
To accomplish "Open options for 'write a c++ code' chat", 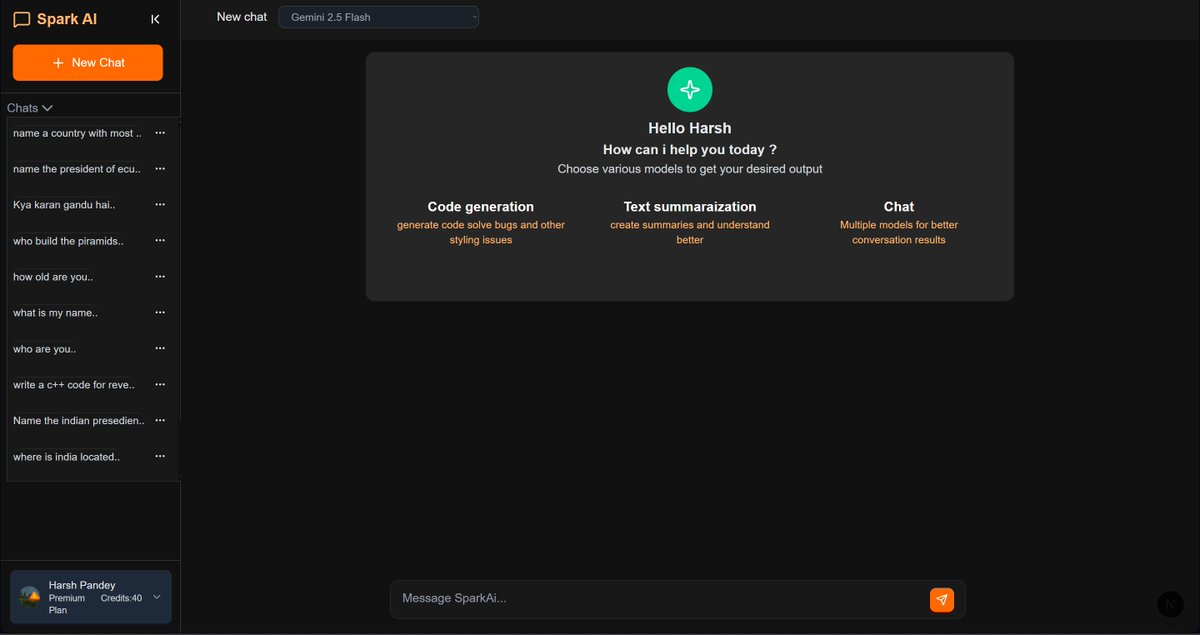I will 160,385.
